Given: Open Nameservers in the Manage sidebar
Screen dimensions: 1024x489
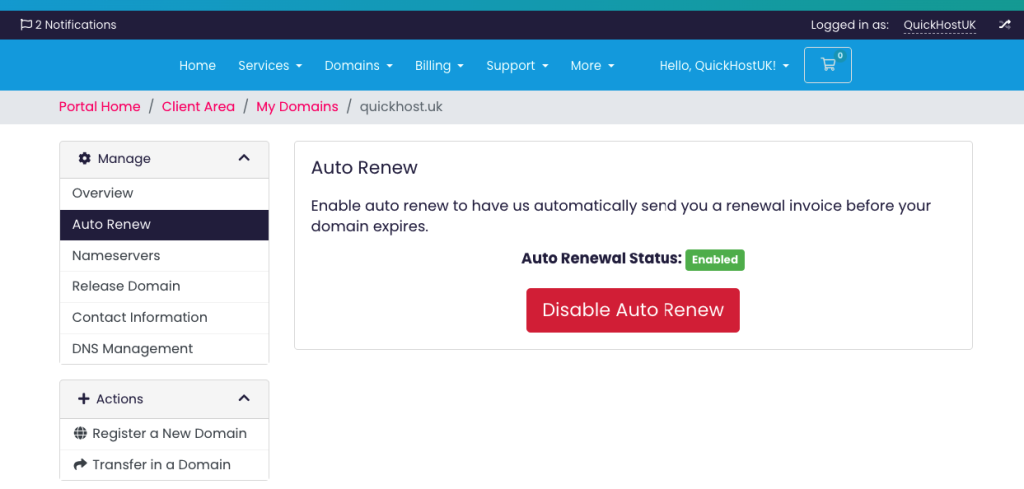Looking at the screenshot, I should (x=164, y=256).
